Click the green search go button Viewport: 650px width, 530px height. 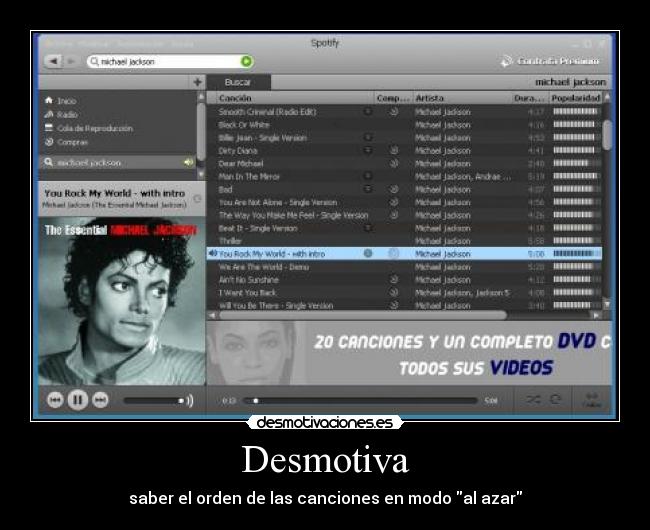246,61
